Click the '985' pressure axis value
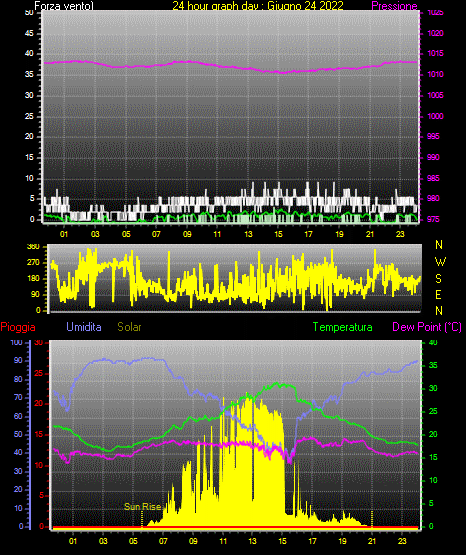 pos(433,178)
